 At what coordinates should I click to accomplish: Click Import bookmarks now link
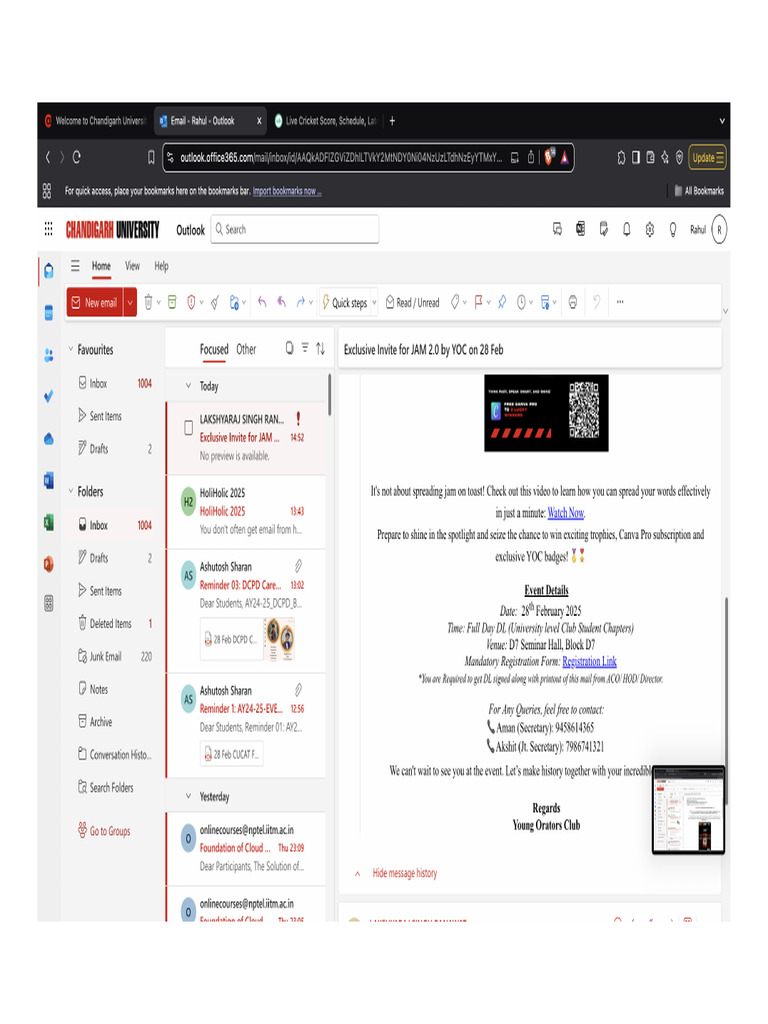[287, 191]
